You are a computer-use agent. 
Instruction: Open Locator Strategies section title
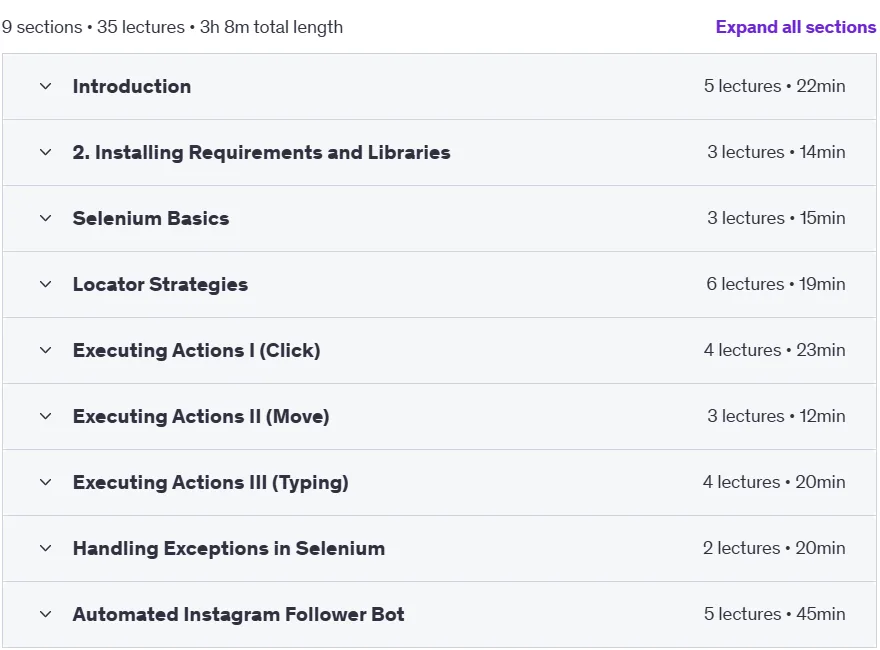point(161,285)
